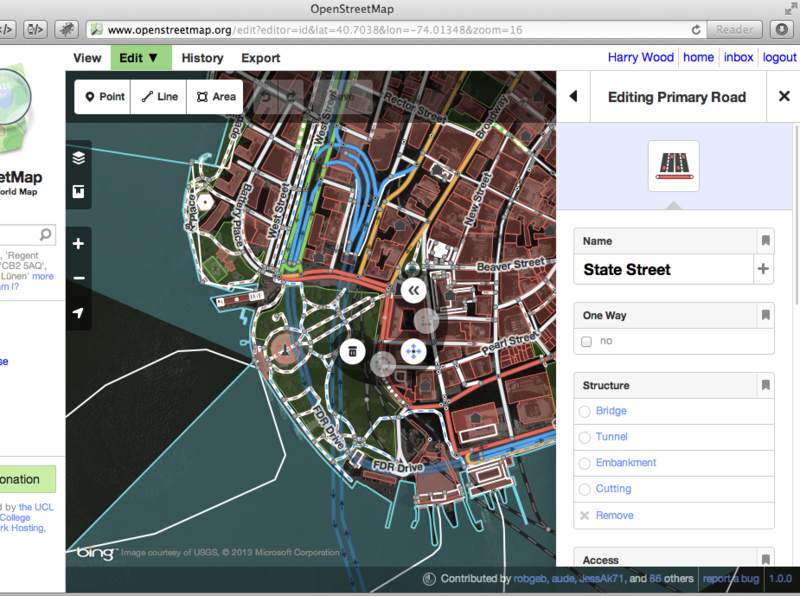Open the map data panel icon
800x596 pixels.
(79, 191)
